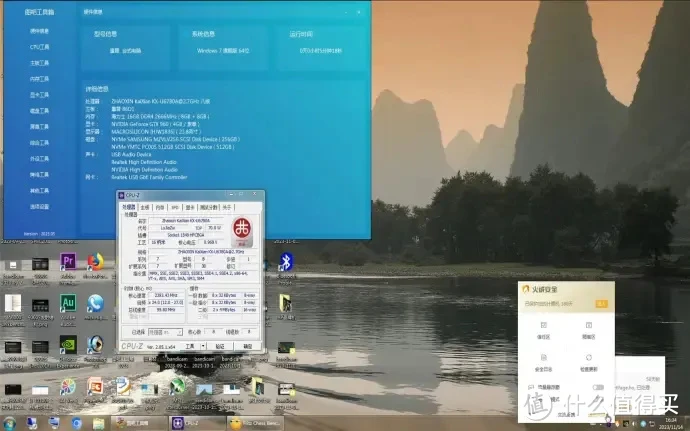This screenshot has width=690, height=431.
Task: Switch to the SPD tab in CPU-Z
Action: (175, 207)
